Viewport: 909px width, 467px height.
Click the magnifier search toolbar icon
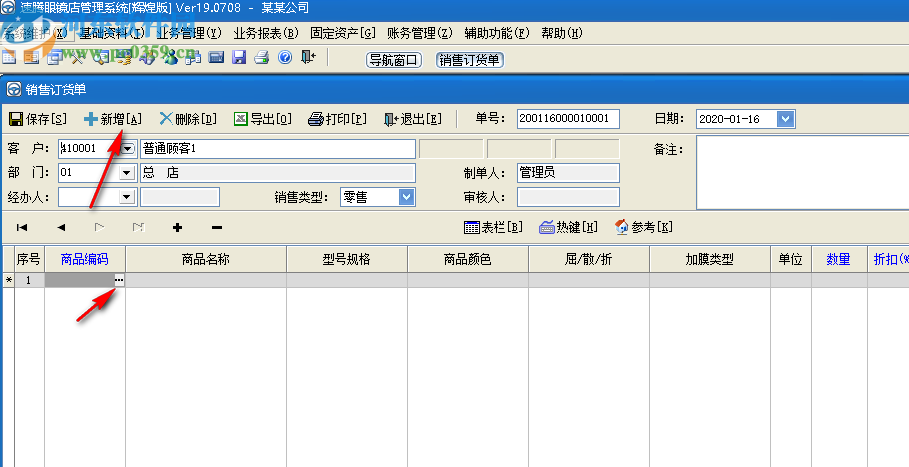click(x=101, y=57)
